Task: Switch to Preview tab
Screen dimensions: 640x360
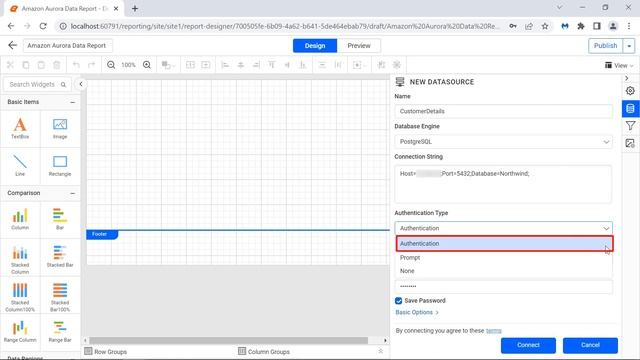Action: click(359, 46)
